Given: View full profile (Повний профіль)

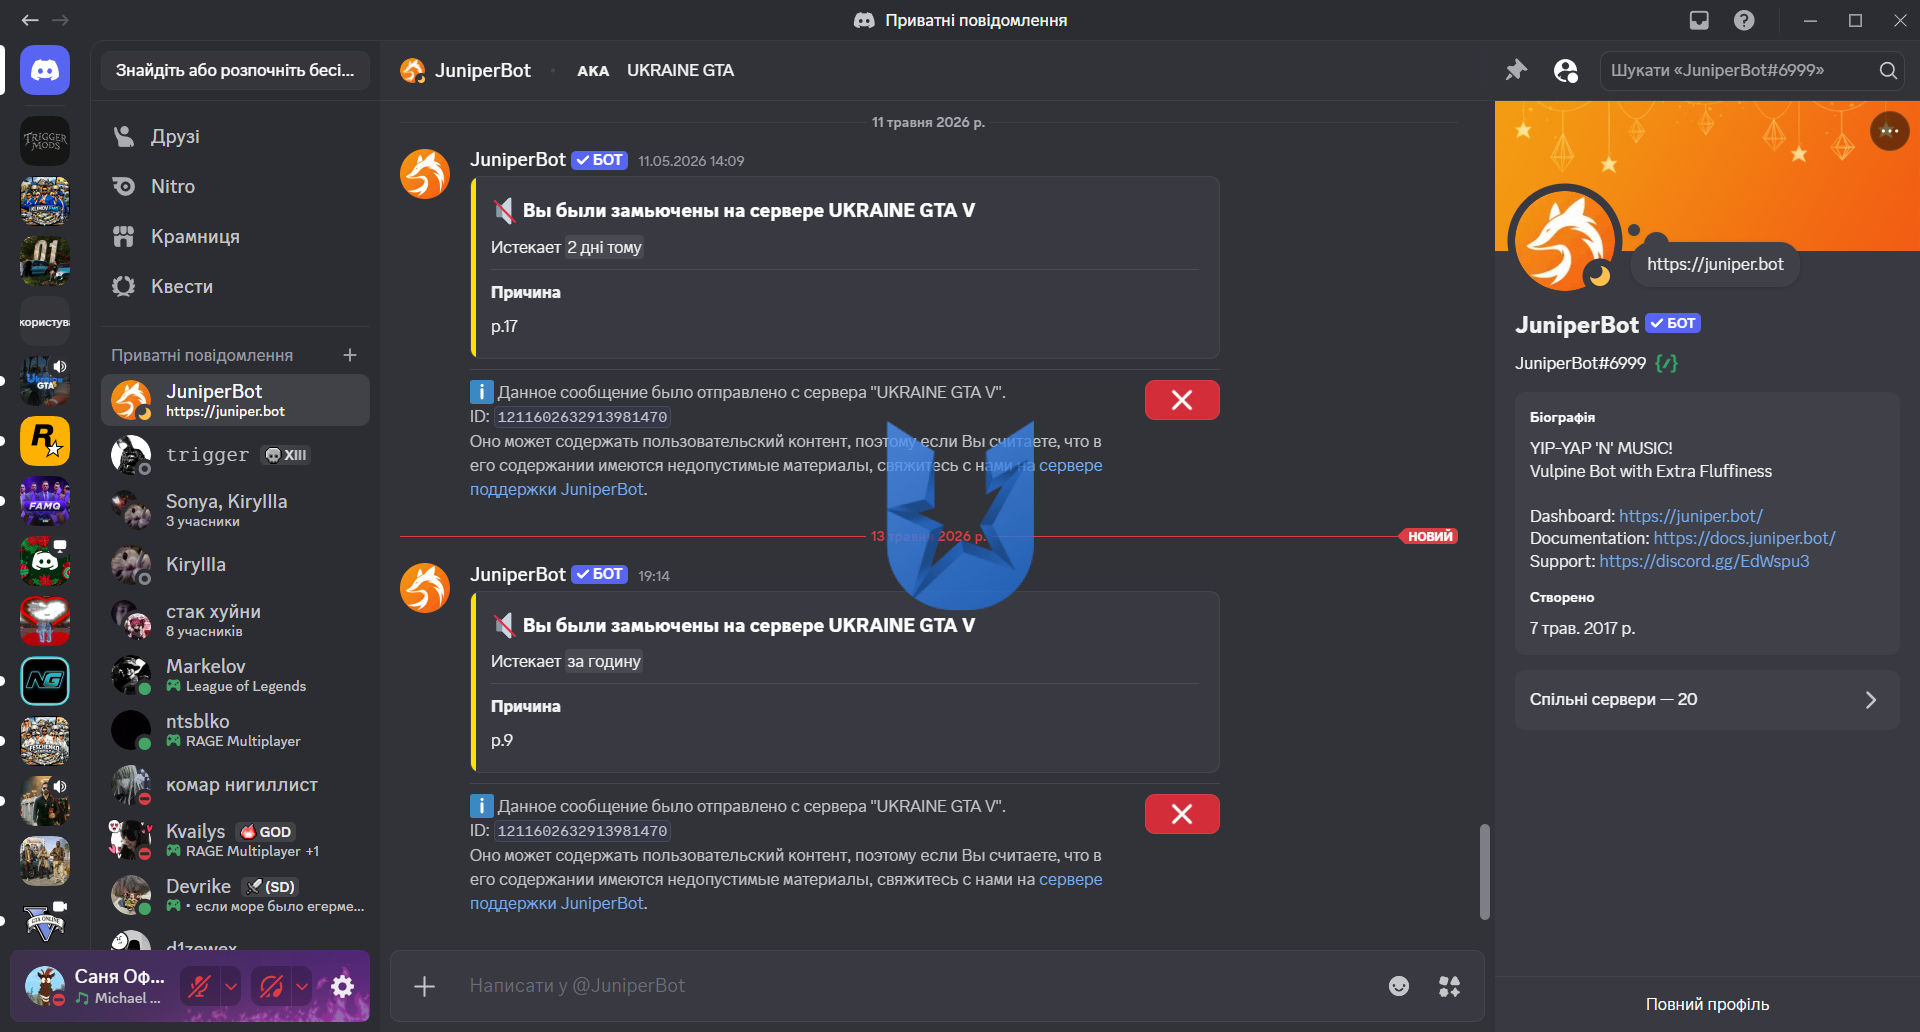Looking at the screenshot, I should pyautogui.click(x=1707, y=1004).
